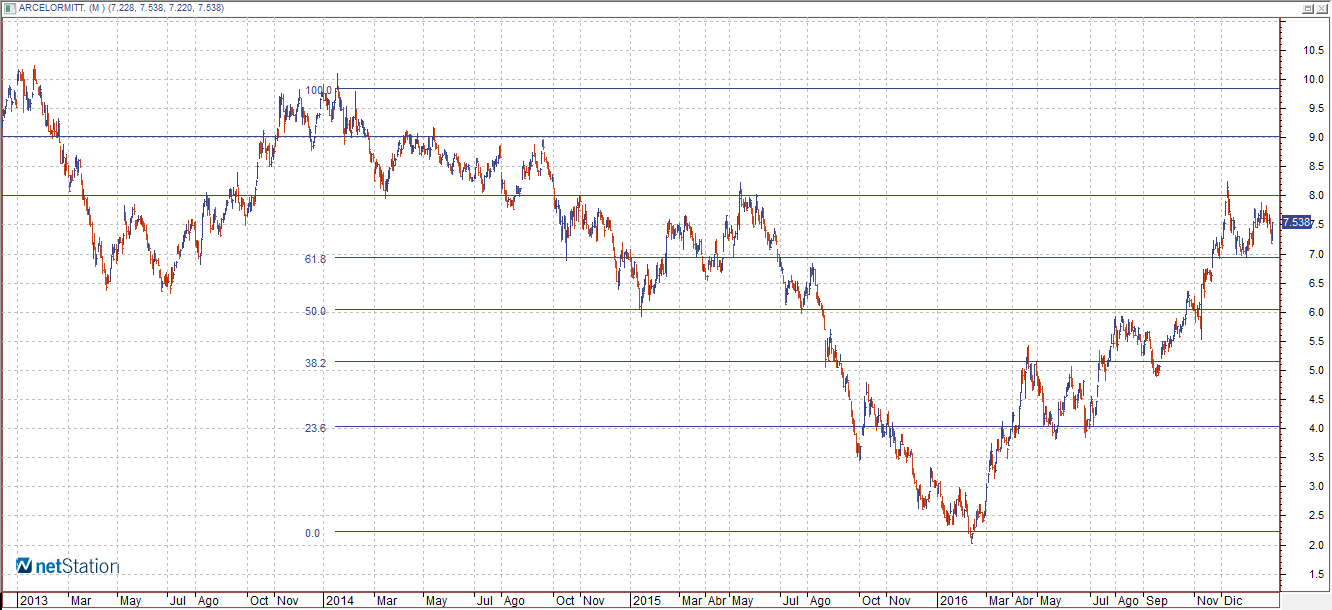
Task: Click the netStation logo
Action: pyautogui.click(x=68, y=567)
